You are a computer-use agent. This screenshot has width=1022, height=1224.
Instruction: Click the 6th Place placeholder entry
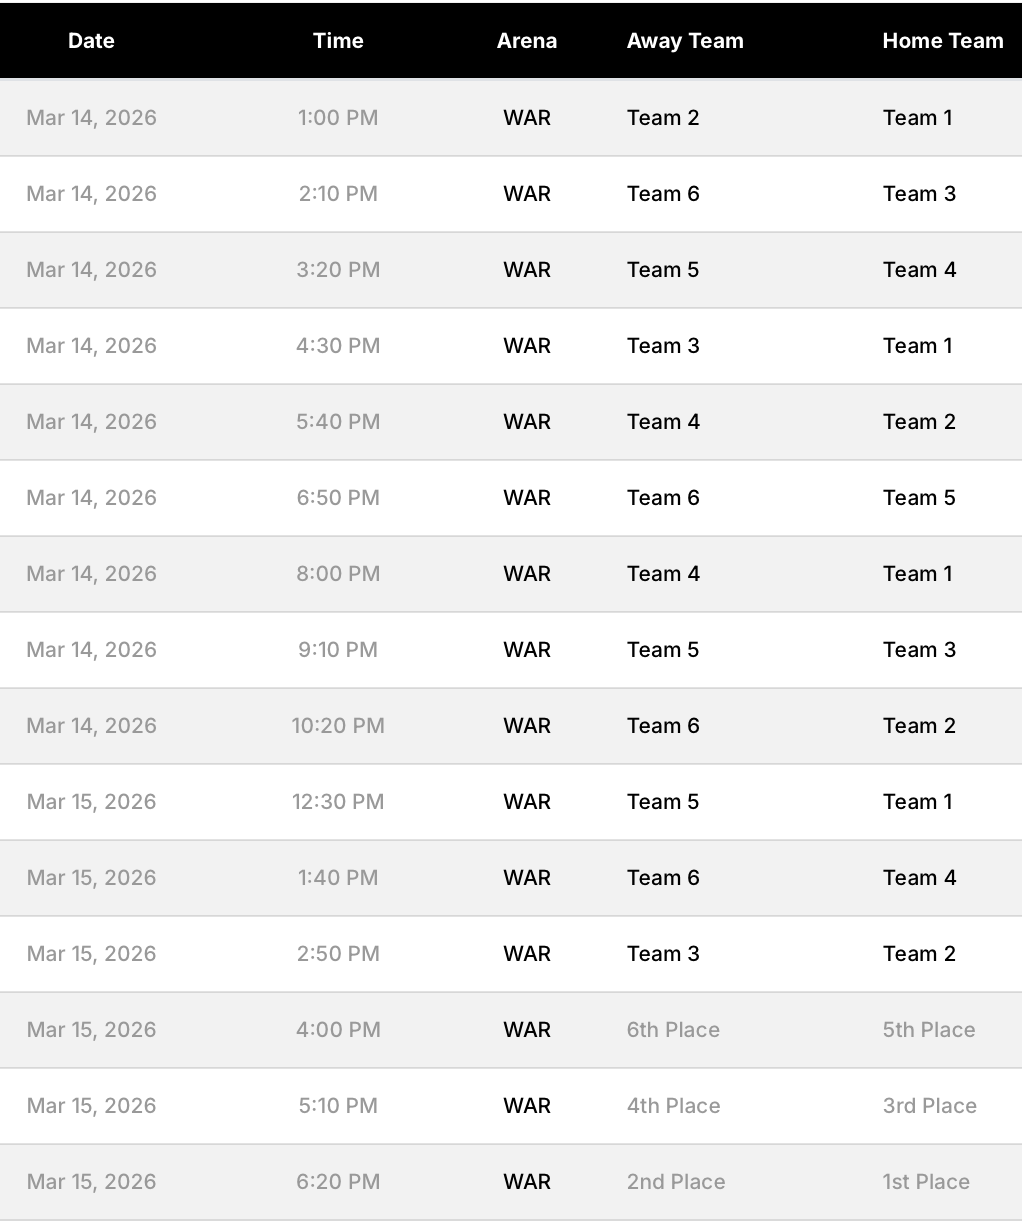click(x=673, y=1030)
